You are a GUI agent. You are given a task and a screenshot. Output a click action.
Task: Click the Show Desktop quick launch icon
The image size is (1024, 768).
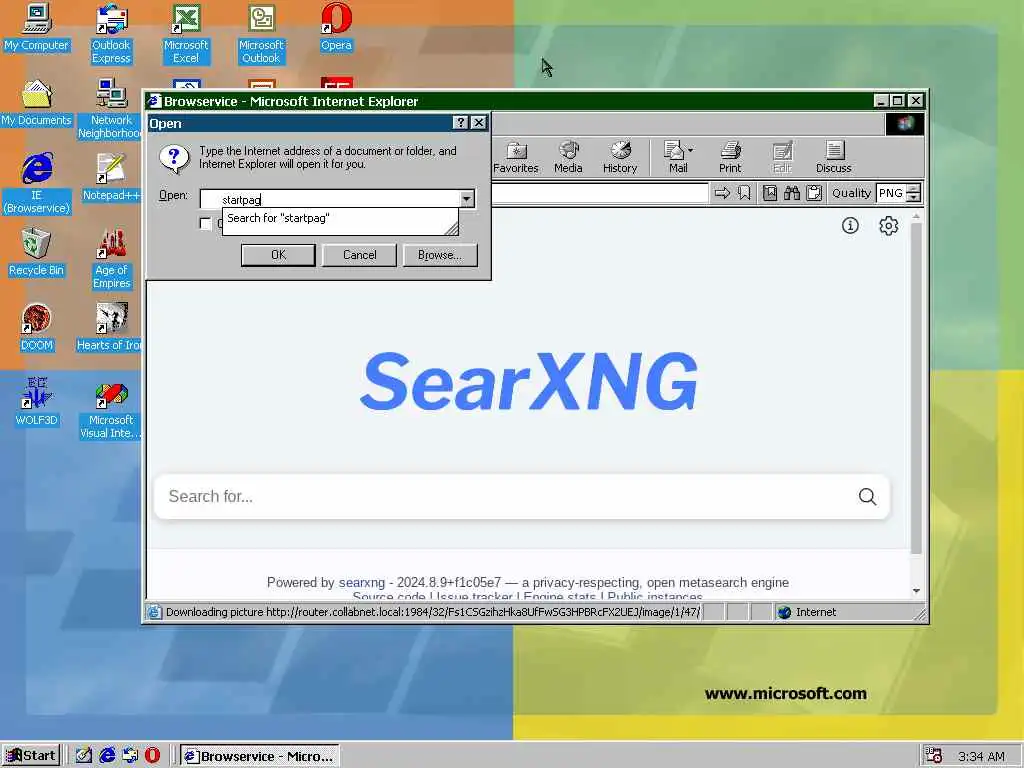pos(84,756)
